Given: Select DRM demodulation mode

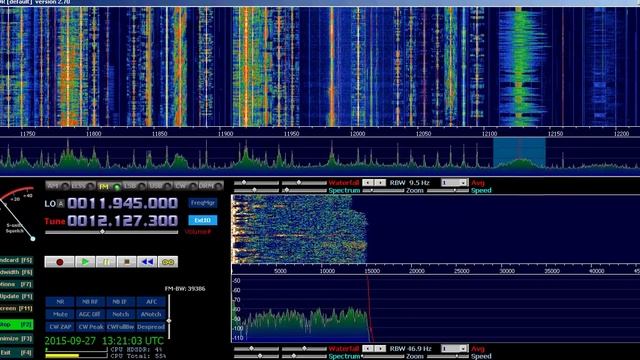Looking at the screenshot, I should [x=211, y=186].
